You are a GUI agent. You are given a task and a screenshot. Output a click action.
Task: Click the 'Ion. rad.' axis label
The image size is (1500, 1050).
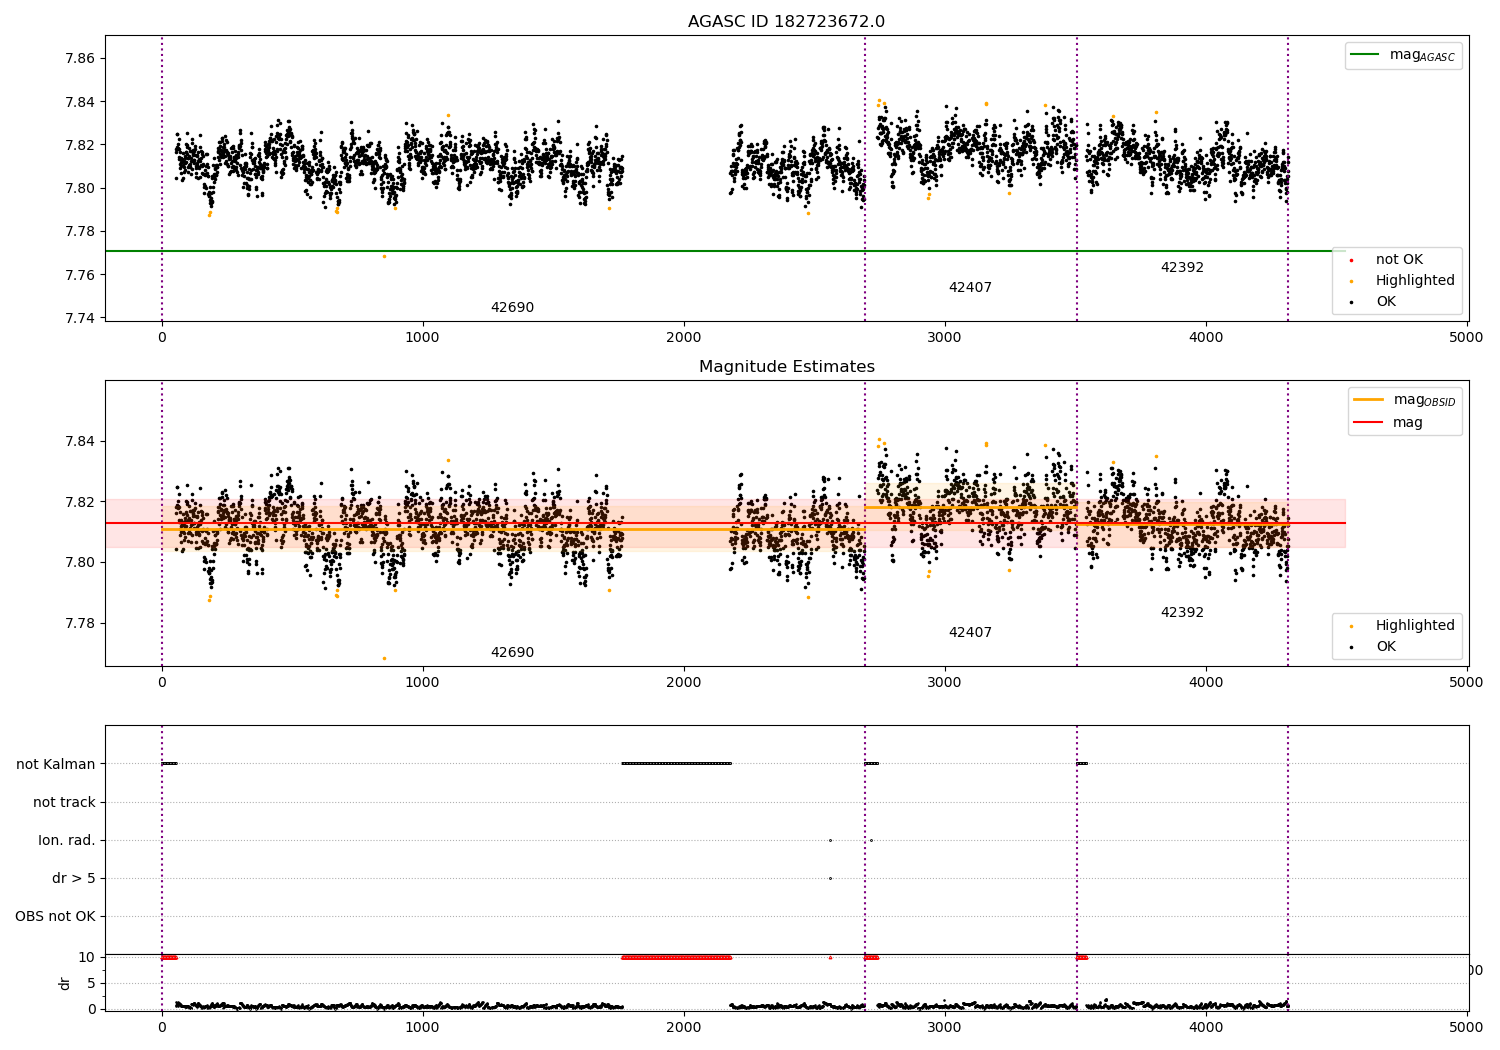pos(67,840)
